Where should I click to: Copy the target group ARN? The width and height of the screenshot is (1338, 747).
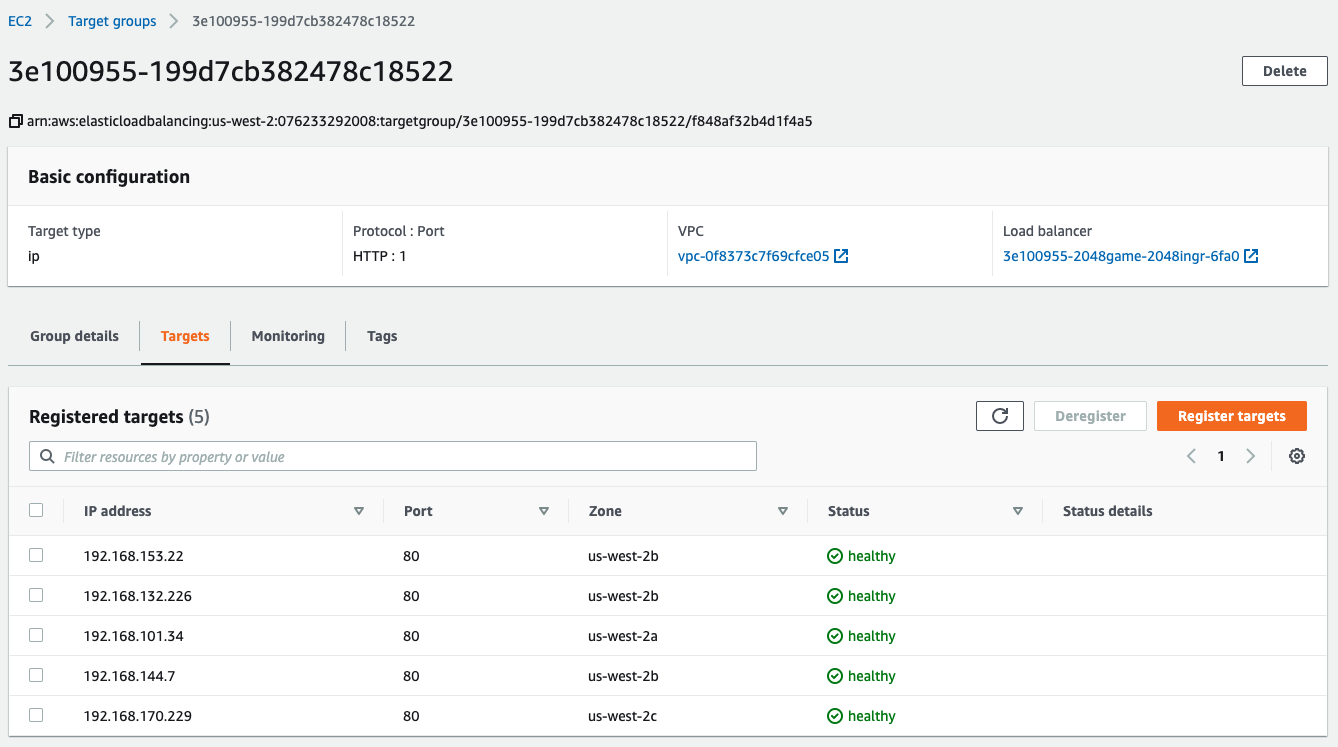coord(15,120)
